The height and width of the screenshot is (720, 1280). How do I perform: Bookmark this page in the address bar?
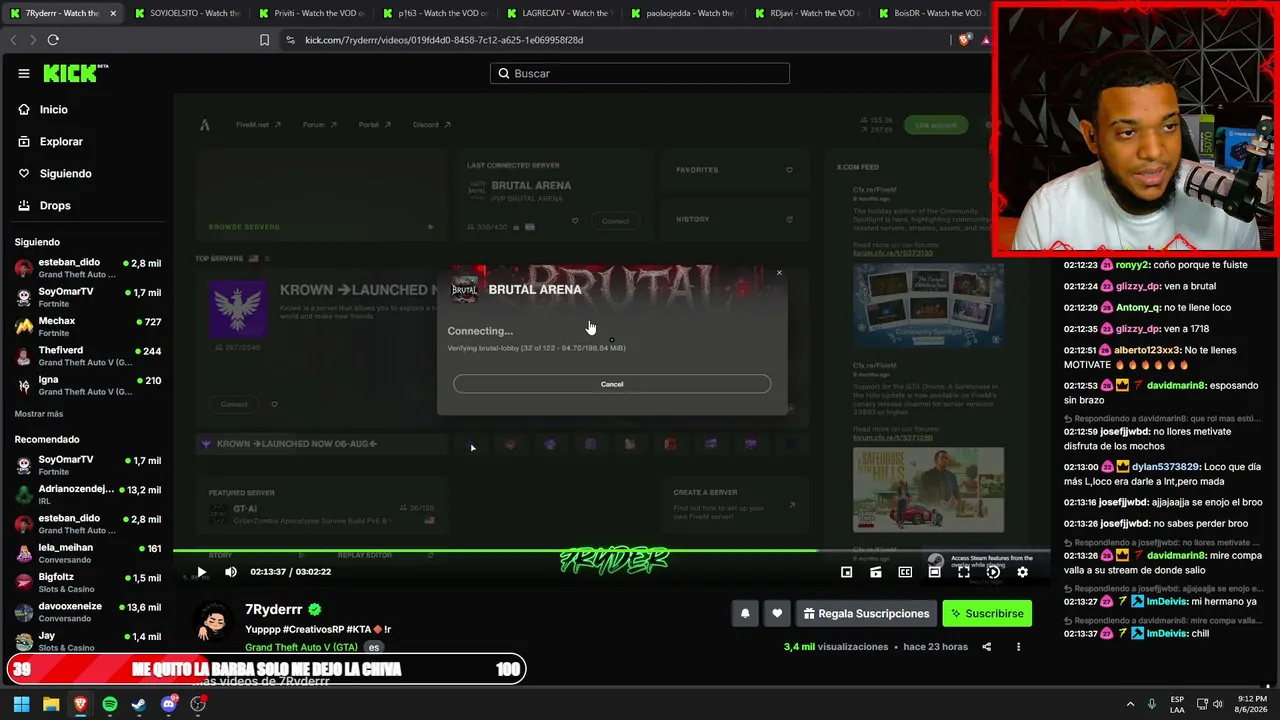(x=264, y=40)
